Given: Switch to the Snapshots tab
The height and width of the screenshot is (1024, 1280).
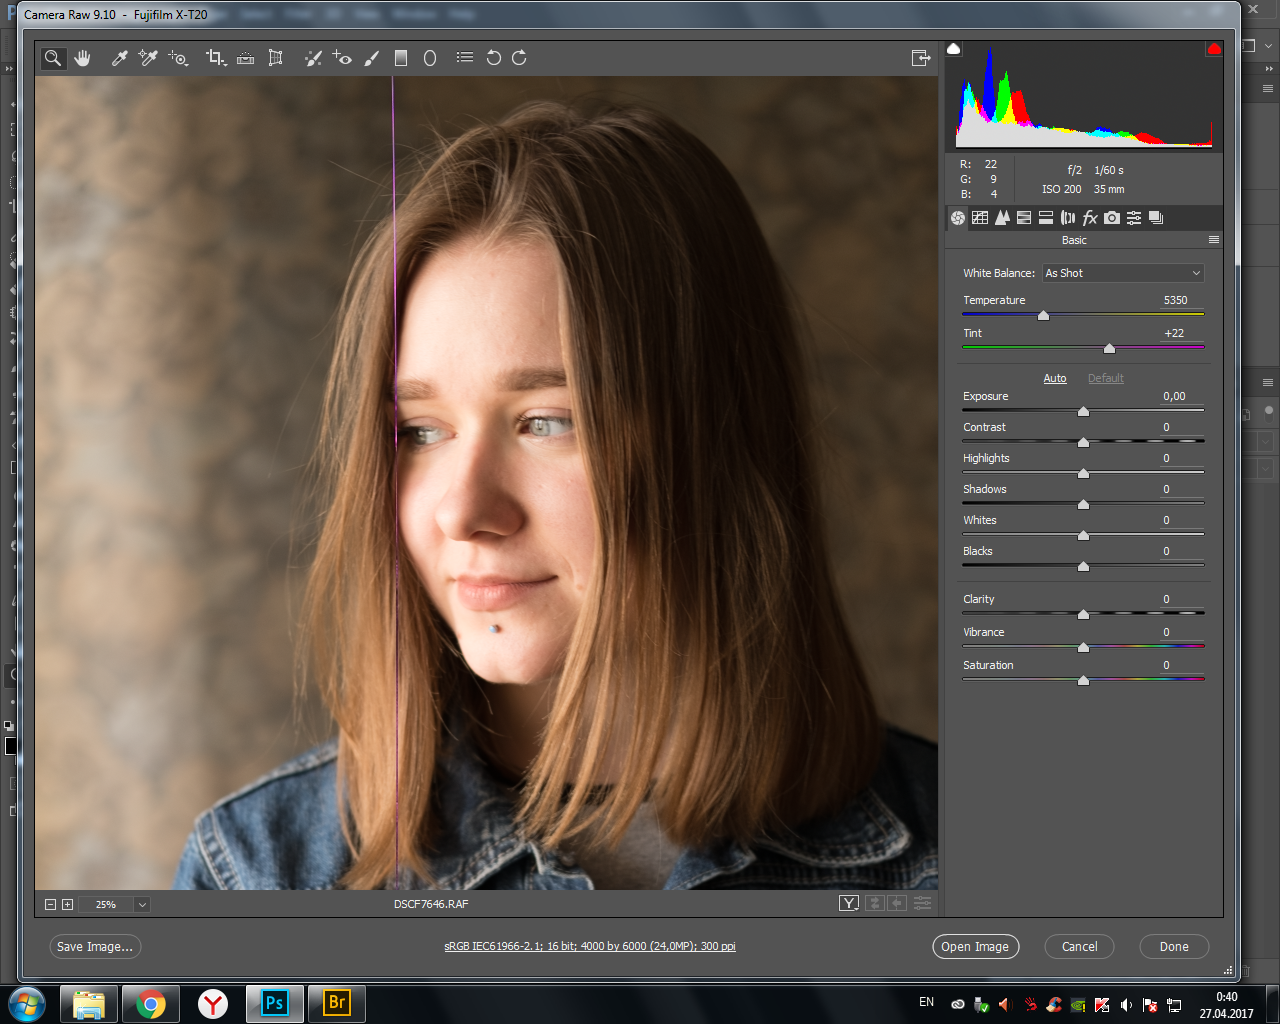Looking at the screenshot, I should [1156, 218].
